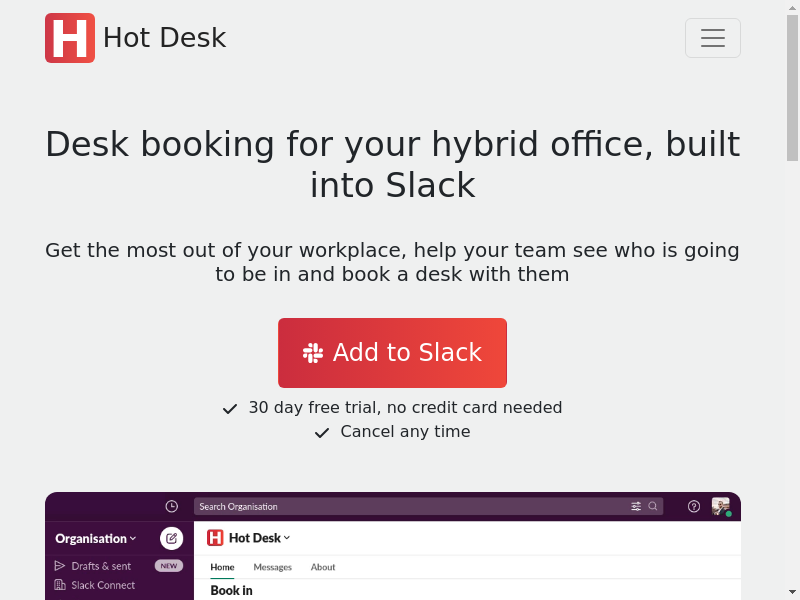
Task: Open the hamburger navigation menu
Action: click(712, 38)
